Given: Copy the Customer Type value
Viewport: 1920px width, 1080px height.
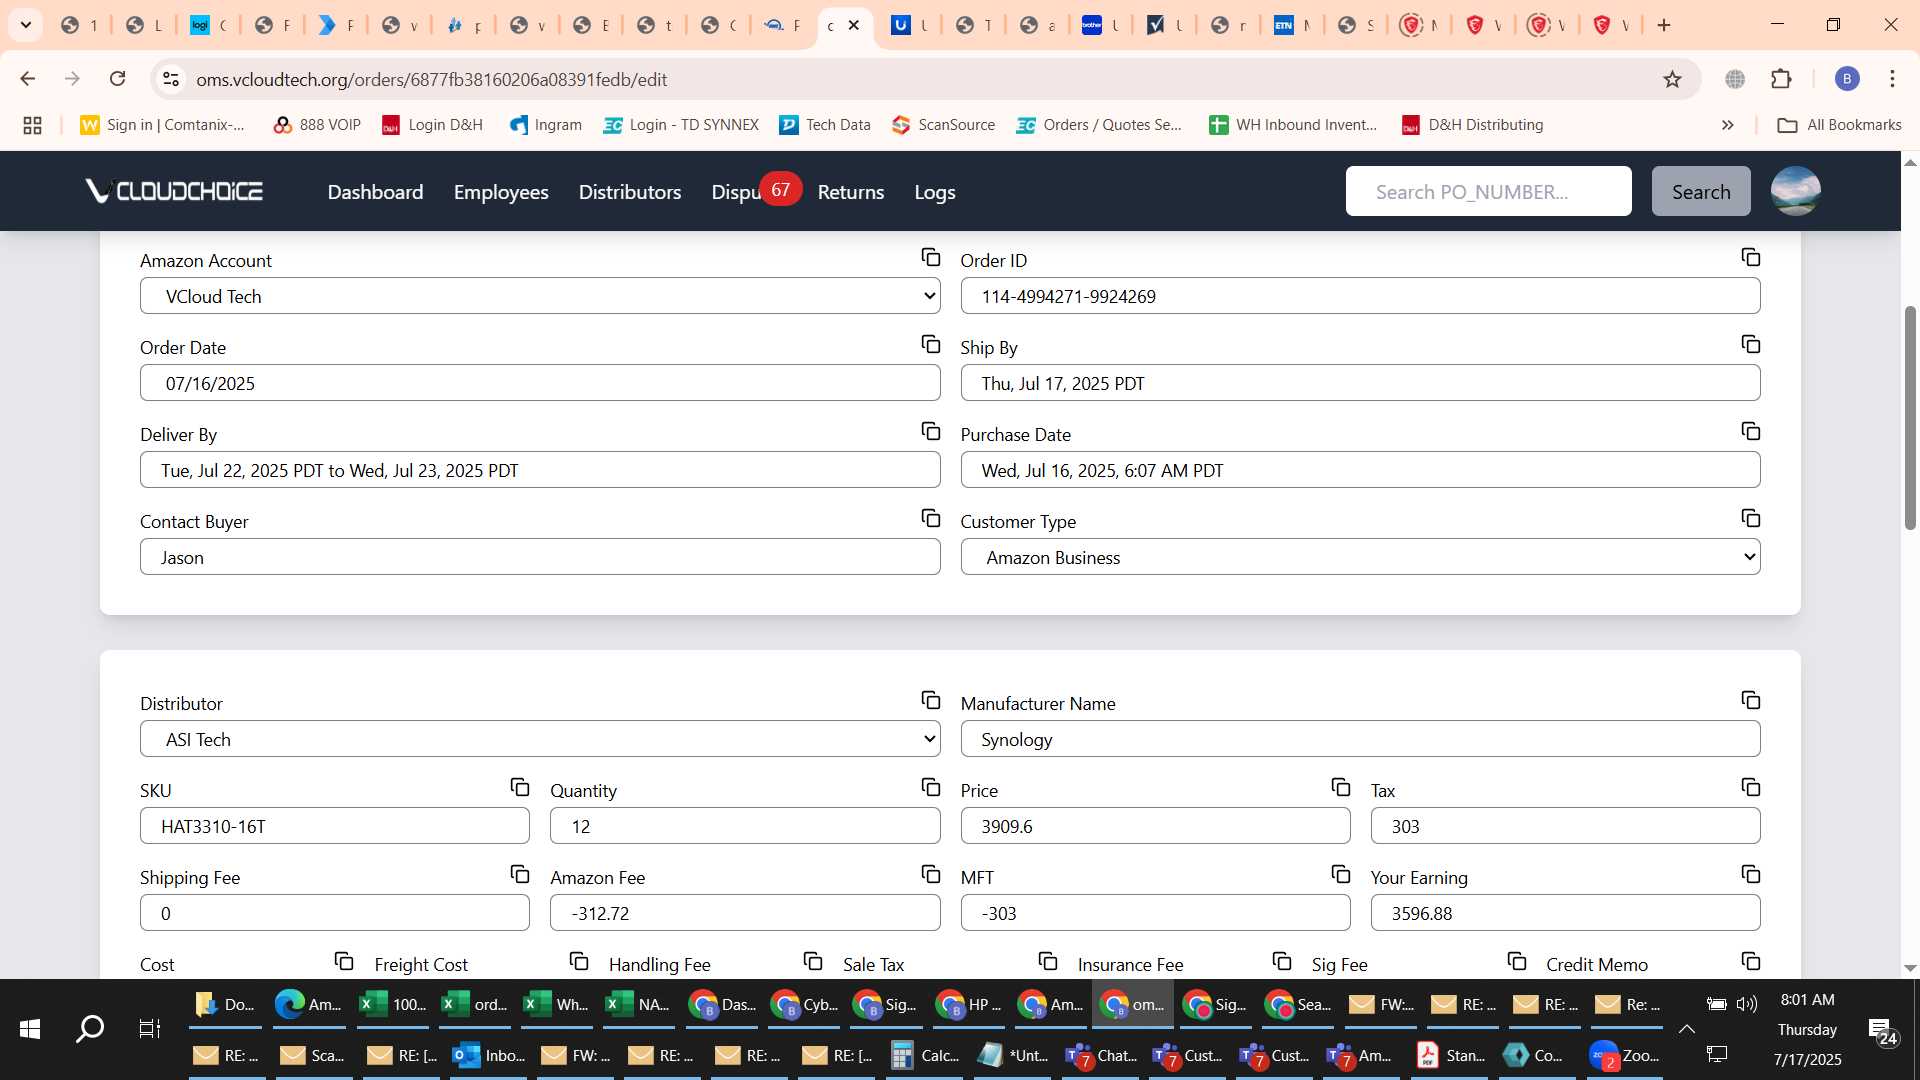Looking at the screenshot, I should 1750,519.
